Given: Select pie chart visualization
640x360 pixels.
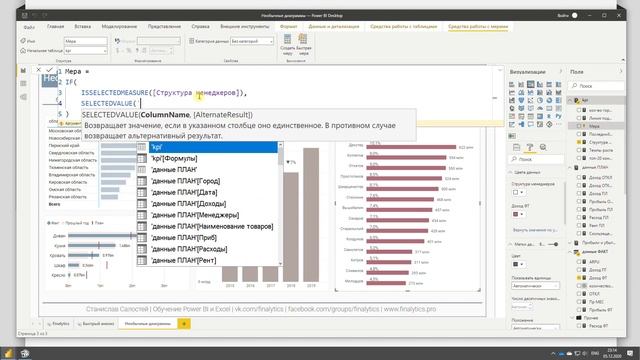Looking at the screenshot, I should pyautogui.click(x=540, y=100).
